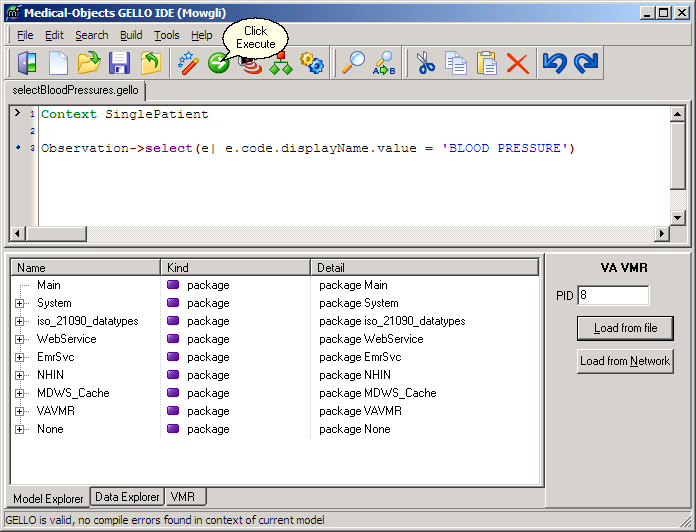Paste using the clipboard icon

click(486, 63)
